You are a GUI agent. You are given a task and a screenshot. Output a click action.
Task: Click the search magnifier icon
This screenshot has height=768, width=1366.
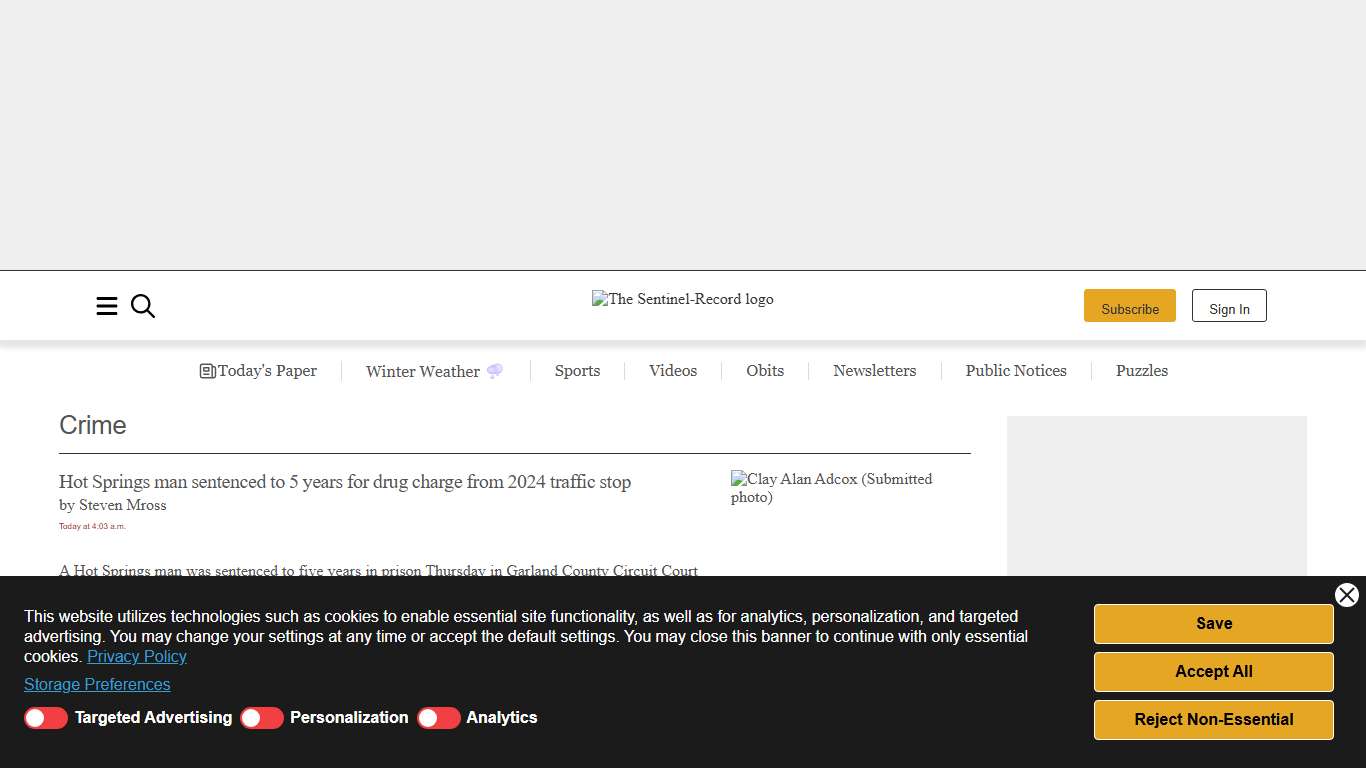pos(143,306)
